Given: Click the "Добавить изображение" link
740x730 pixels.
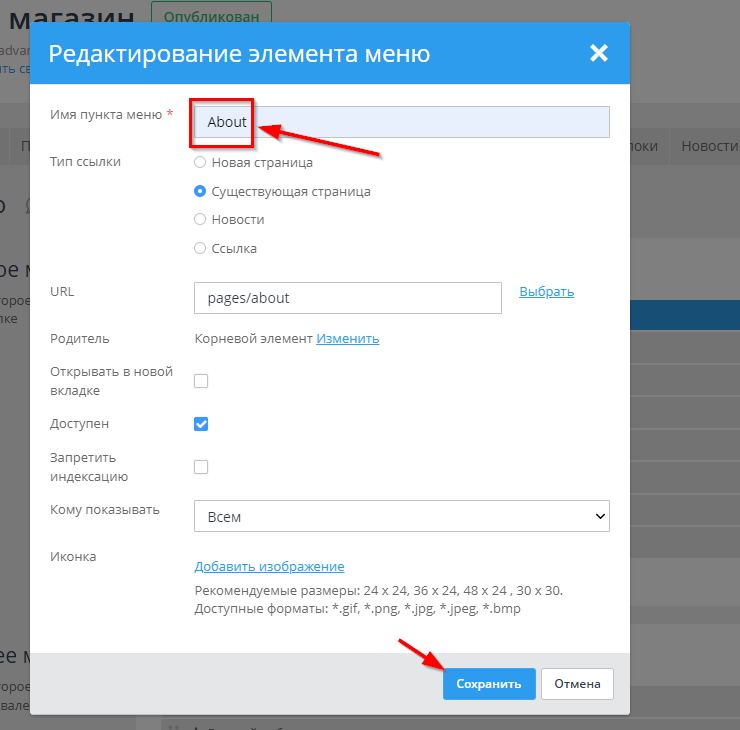Looking at the screenshot, I should (269, 566).
